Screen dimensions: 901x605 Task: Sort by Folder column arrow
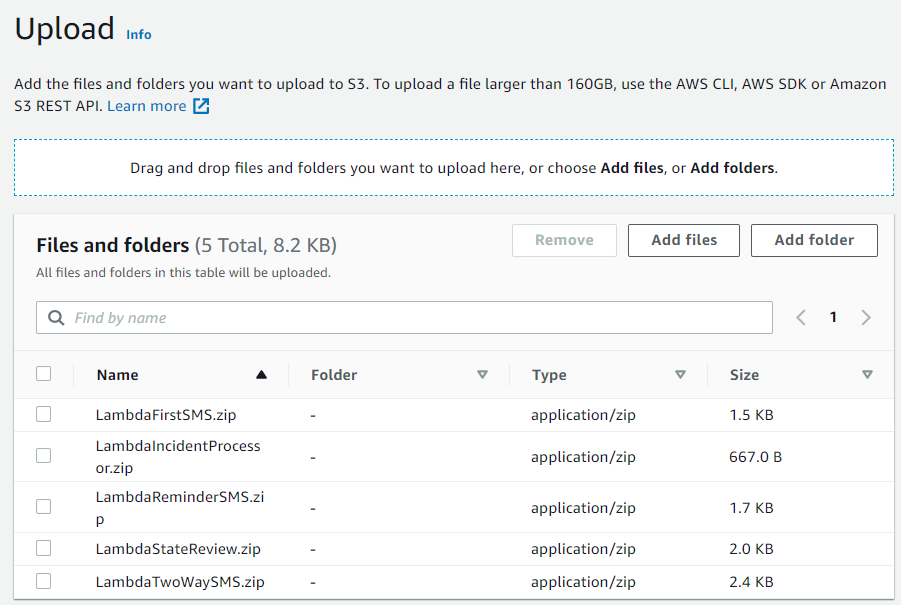tap(482, 375)
